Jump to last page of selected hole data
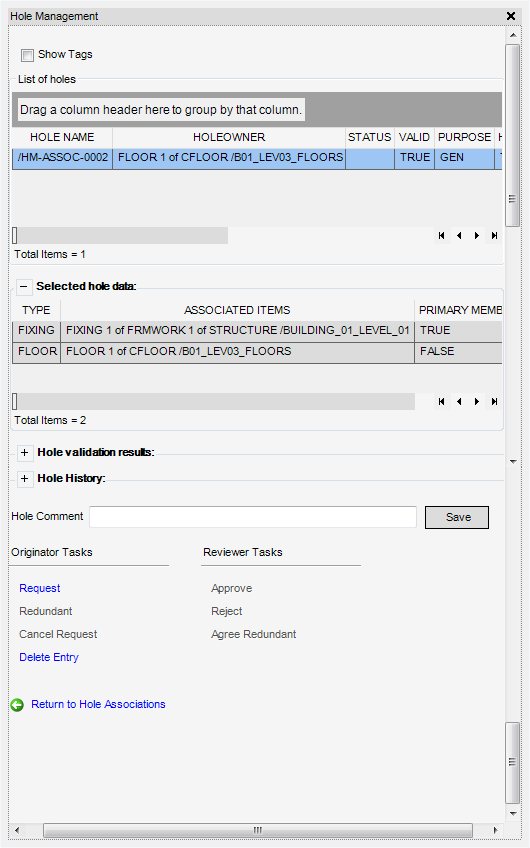This screenshot has height=848, width=530. pyautogui.click(x=494, y=401)
